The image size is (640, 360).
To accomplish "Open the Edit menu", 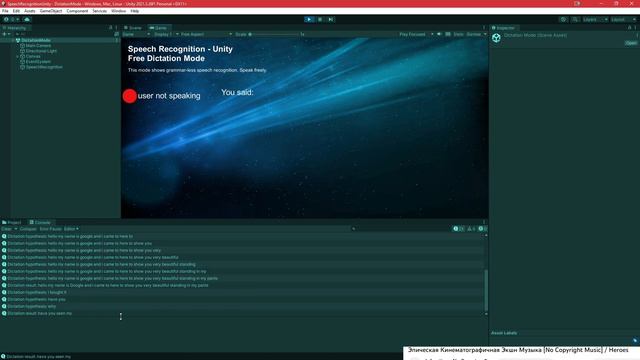I will [x=16, y=11].
